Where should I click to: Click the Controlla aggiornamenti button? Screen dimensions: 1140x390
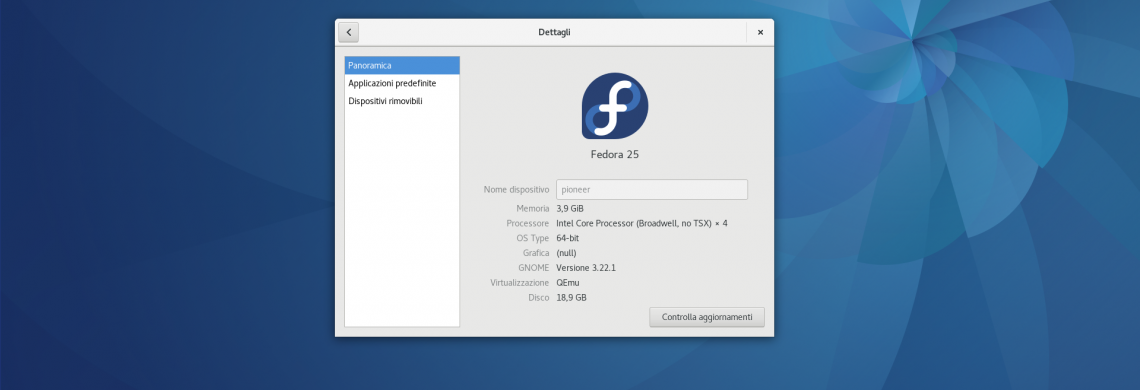coord(707,317)
